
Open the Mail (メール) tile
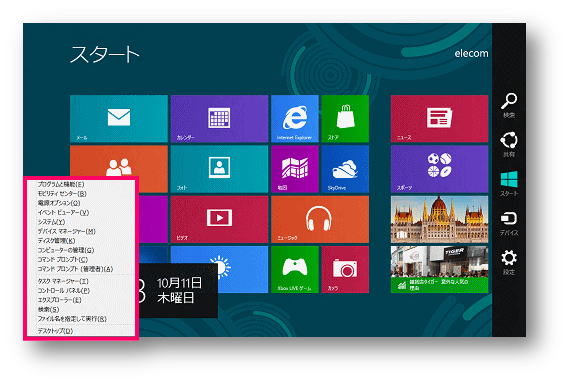pyautogui.click(x=119, y=119)
